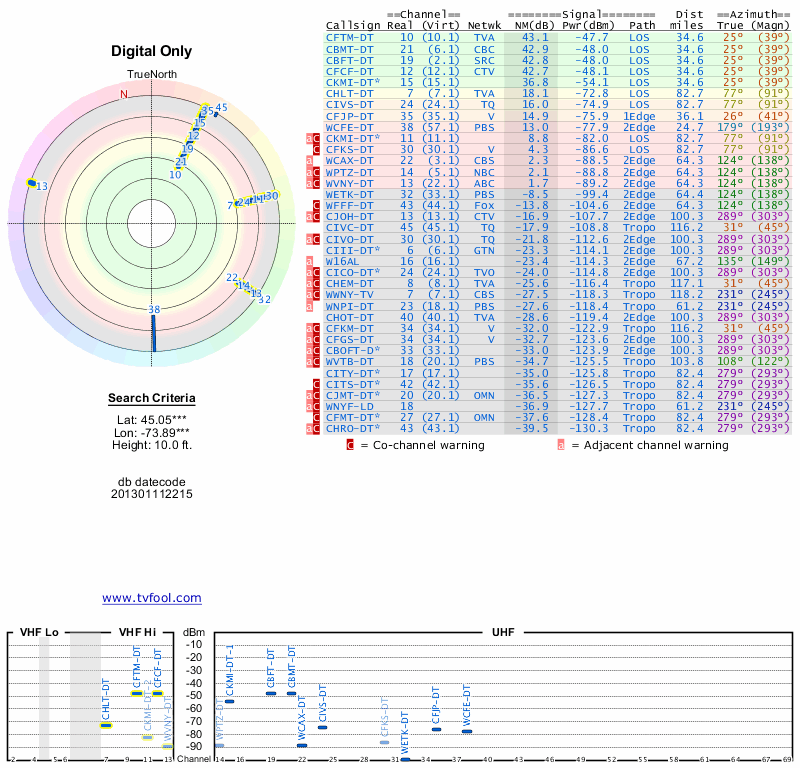
Task: Select callsign CIVS-DT in the table
Action: pyautogui.click(x=349, y=105)
